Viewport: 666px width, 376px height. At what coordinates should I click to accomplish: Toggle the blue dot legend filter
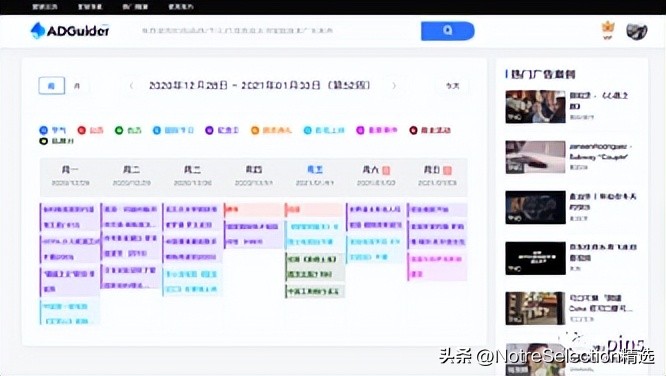tap(52, 130)
